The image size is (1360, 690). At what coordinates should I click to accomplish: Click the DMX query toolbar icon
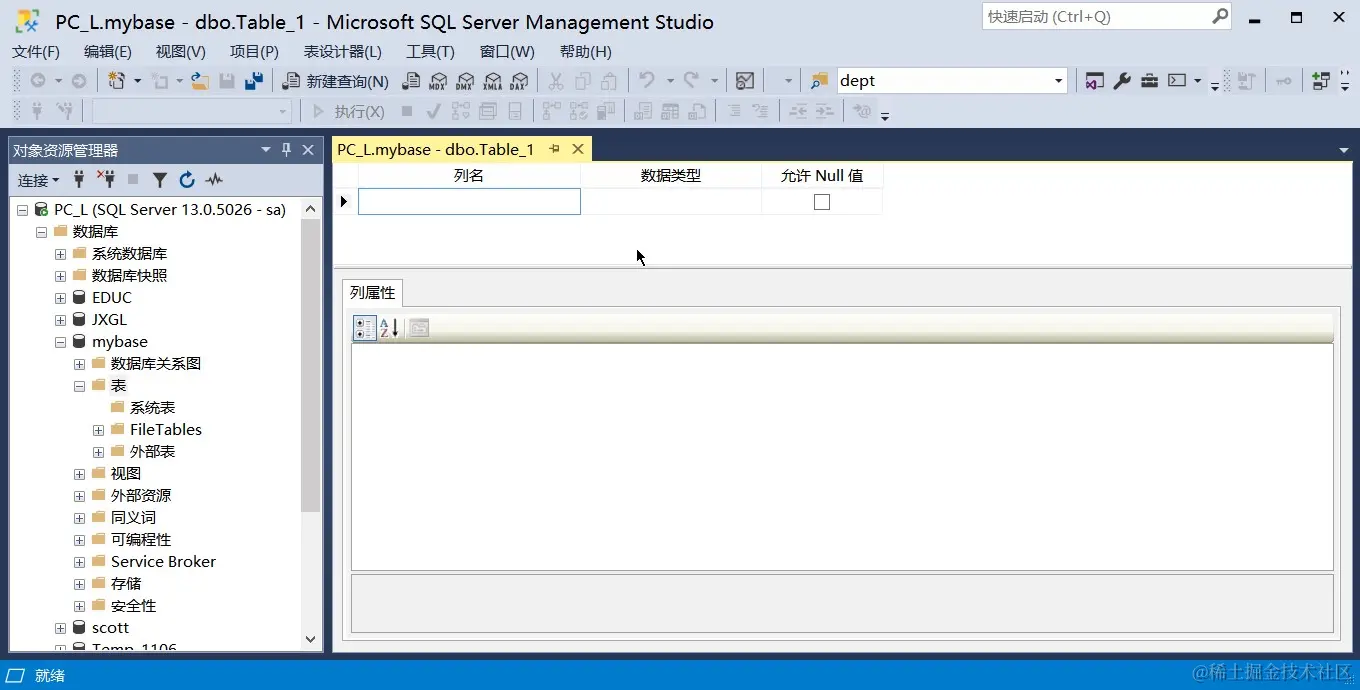coord(465,81)
